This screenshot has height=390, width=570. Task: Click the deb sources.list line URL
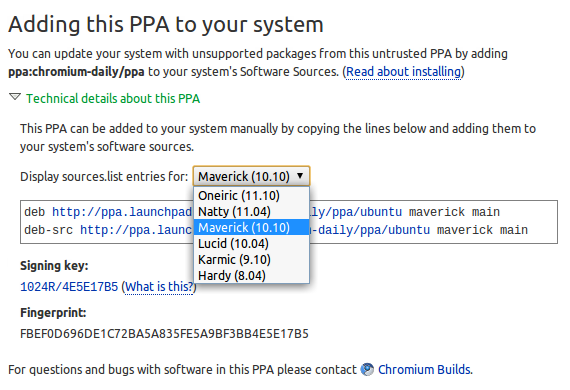[227, 212]
